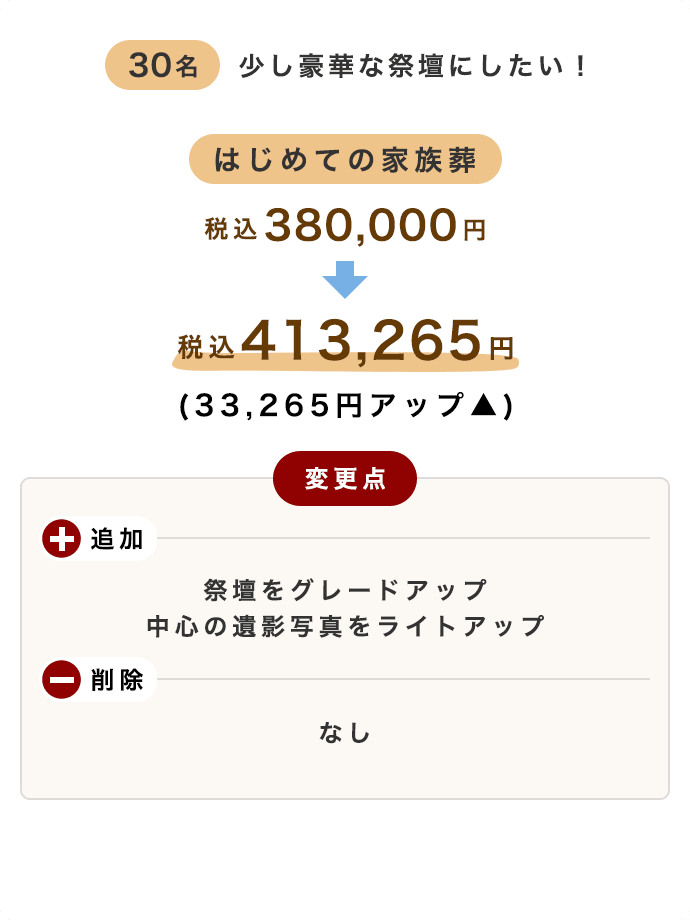Click the 円 character after 380,000
The image size is (690, 920).
474,231
